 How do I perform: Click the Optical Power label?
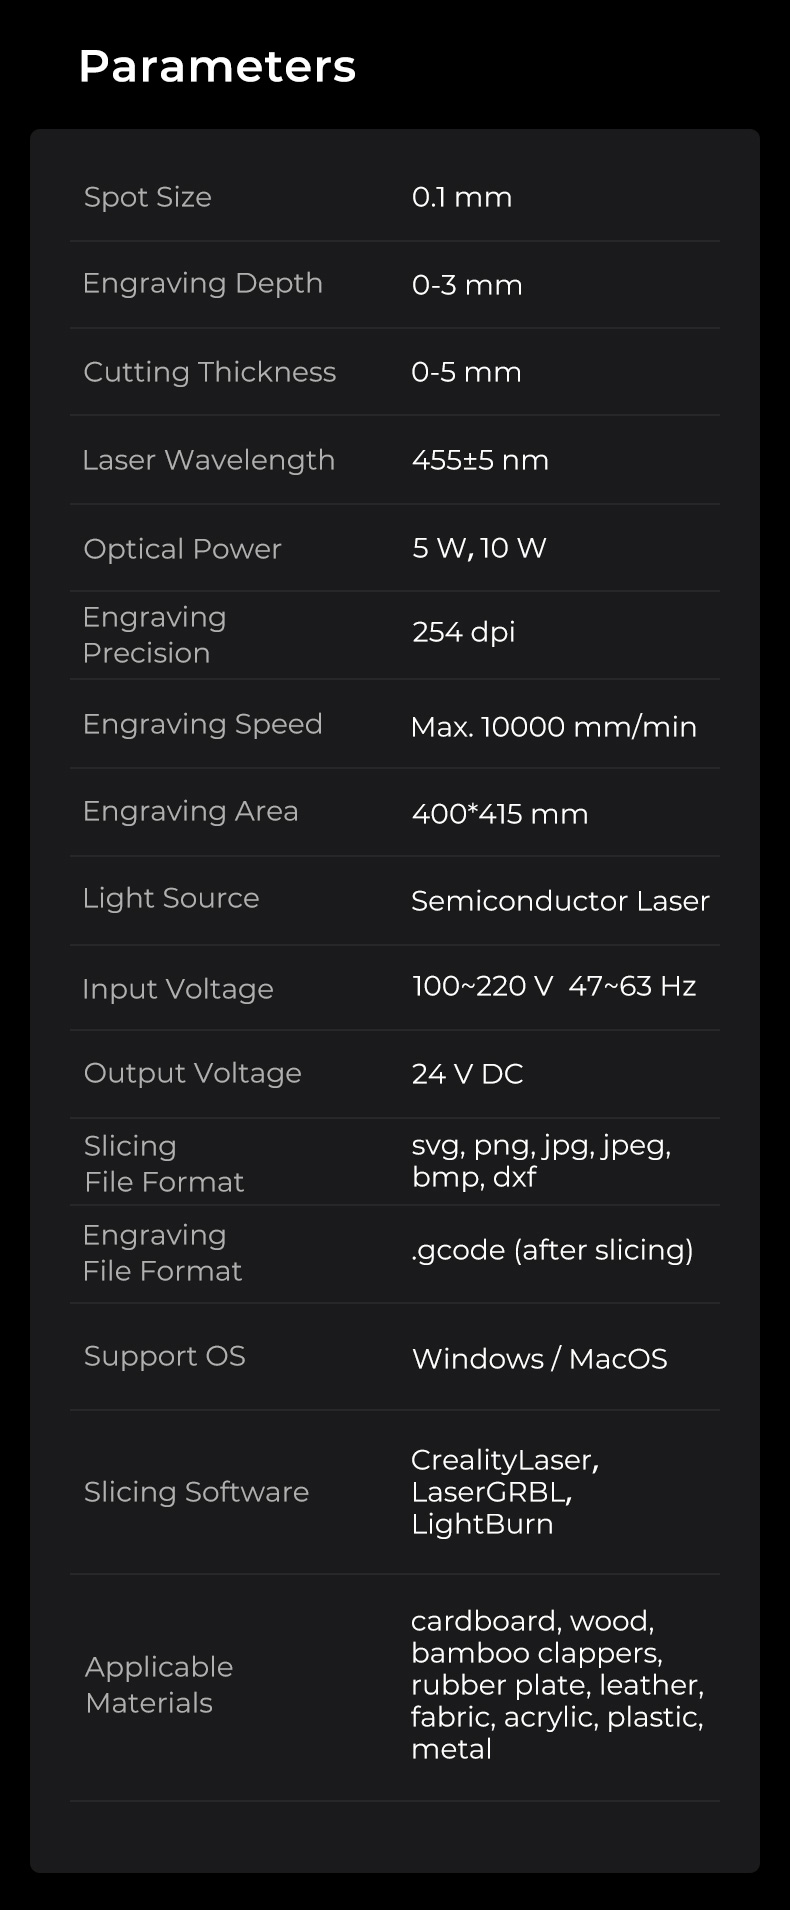tap(183, 549)
